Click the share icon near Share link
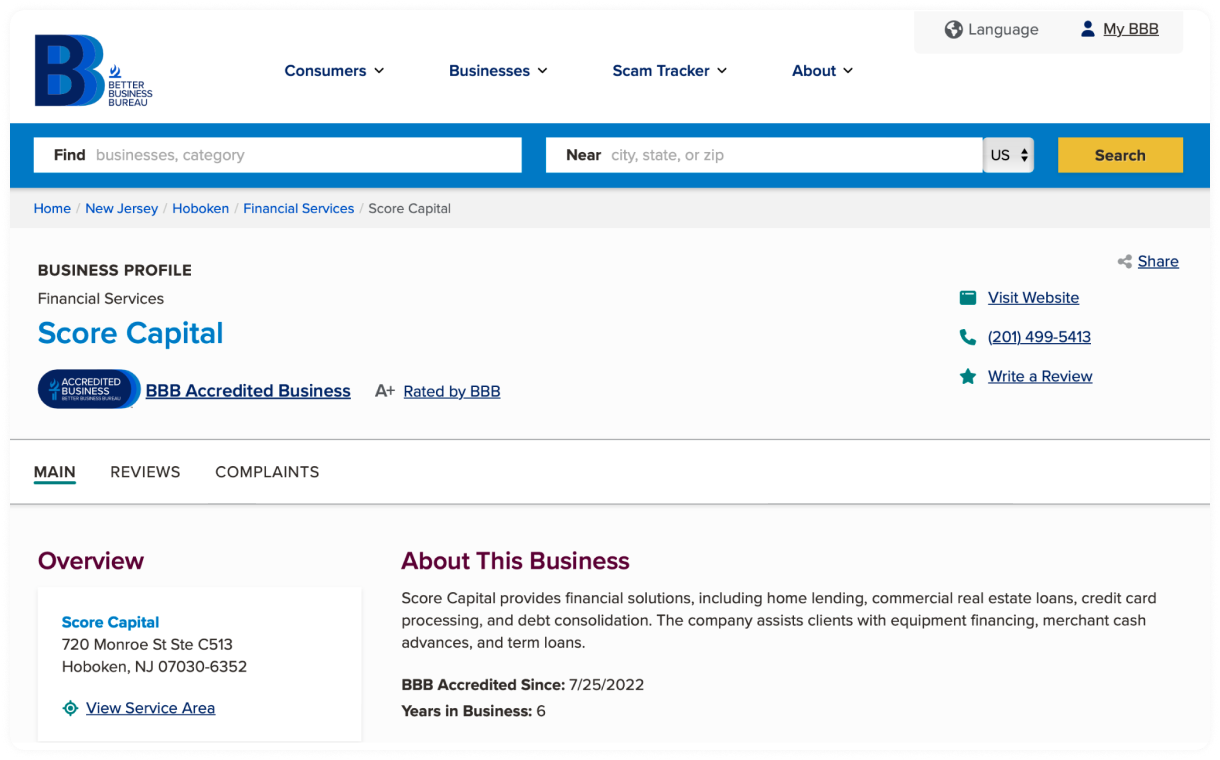 [x=1125, y=262]
